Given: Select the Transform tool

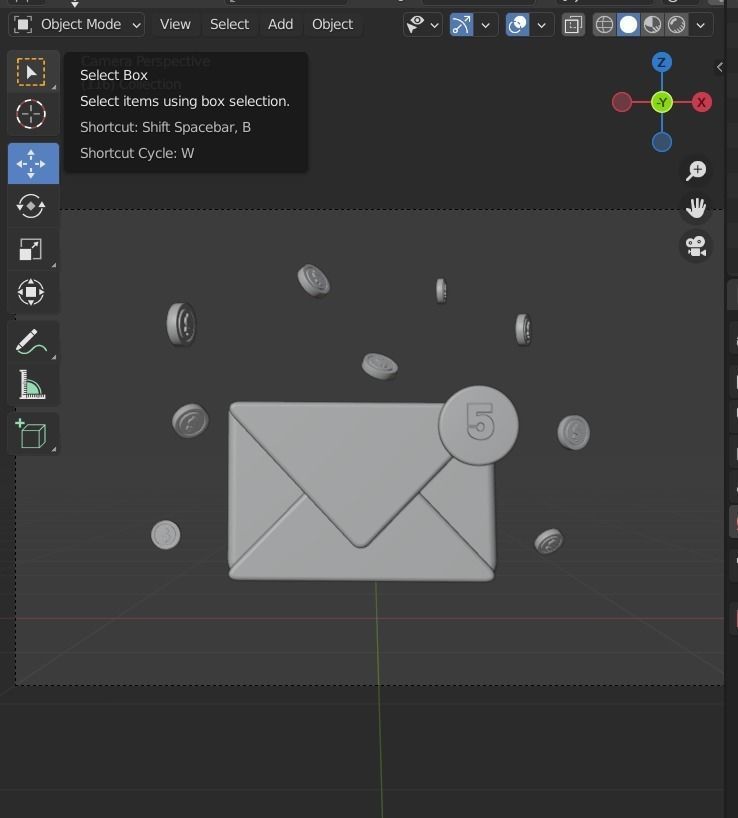Looking at the screenshot, I should (x=32, y=292).
